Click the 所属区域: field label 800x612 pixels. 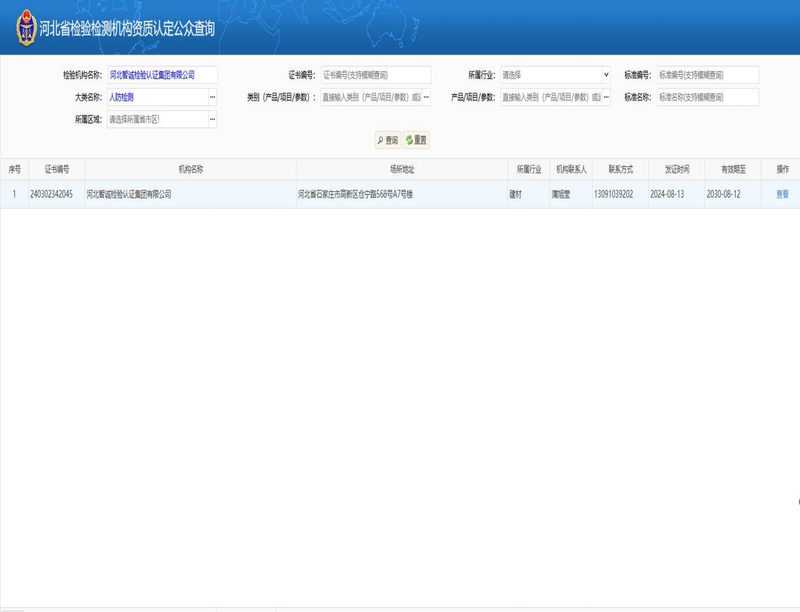pos(88,119)
